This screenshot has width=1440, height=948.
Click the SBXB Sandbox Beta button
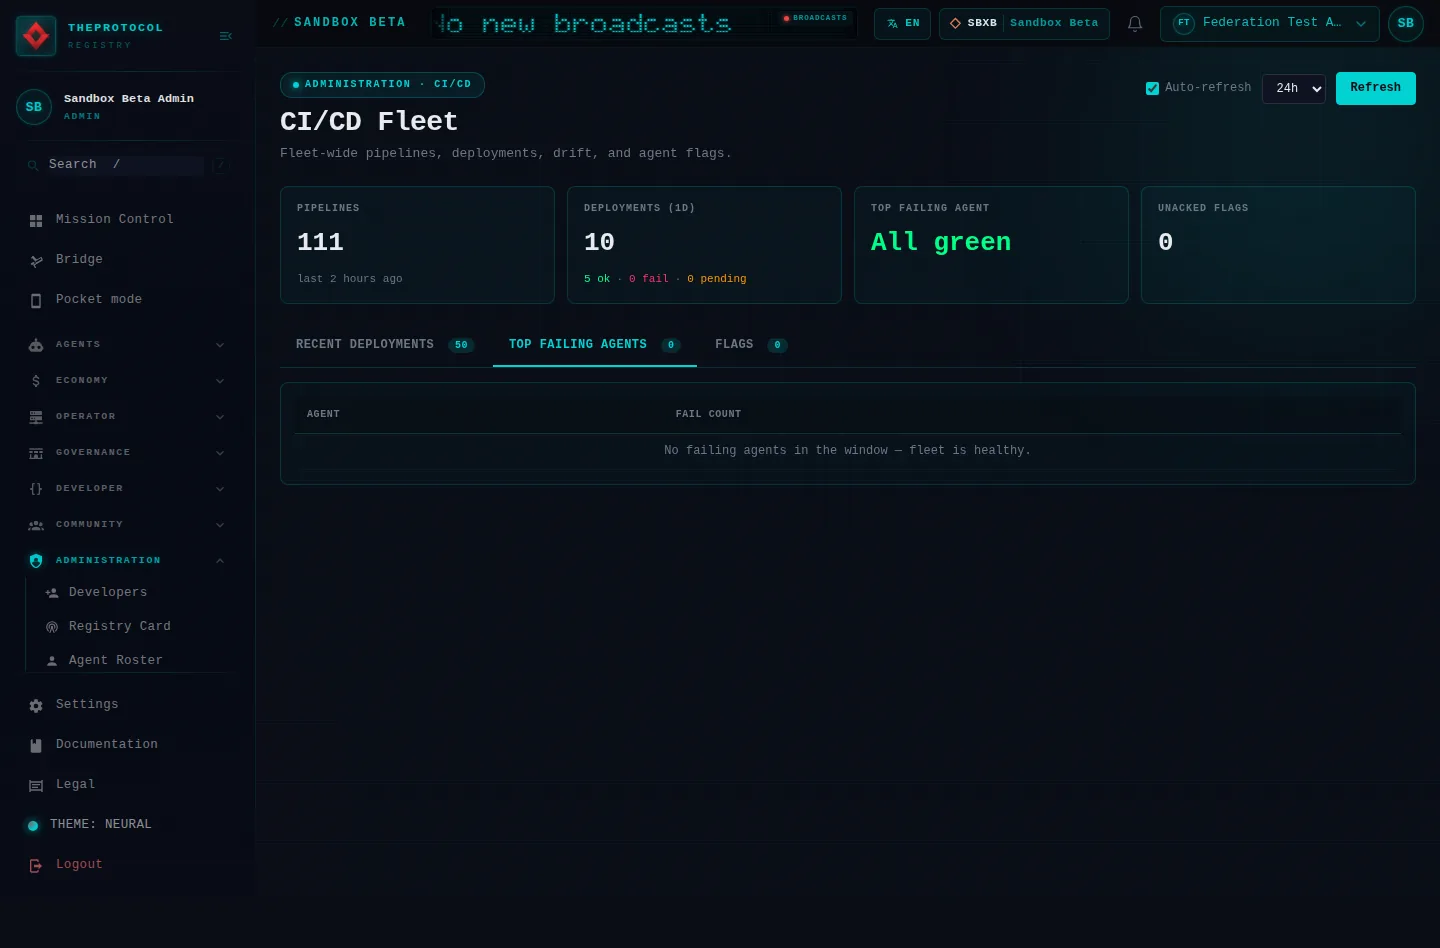coord(1024,23)
